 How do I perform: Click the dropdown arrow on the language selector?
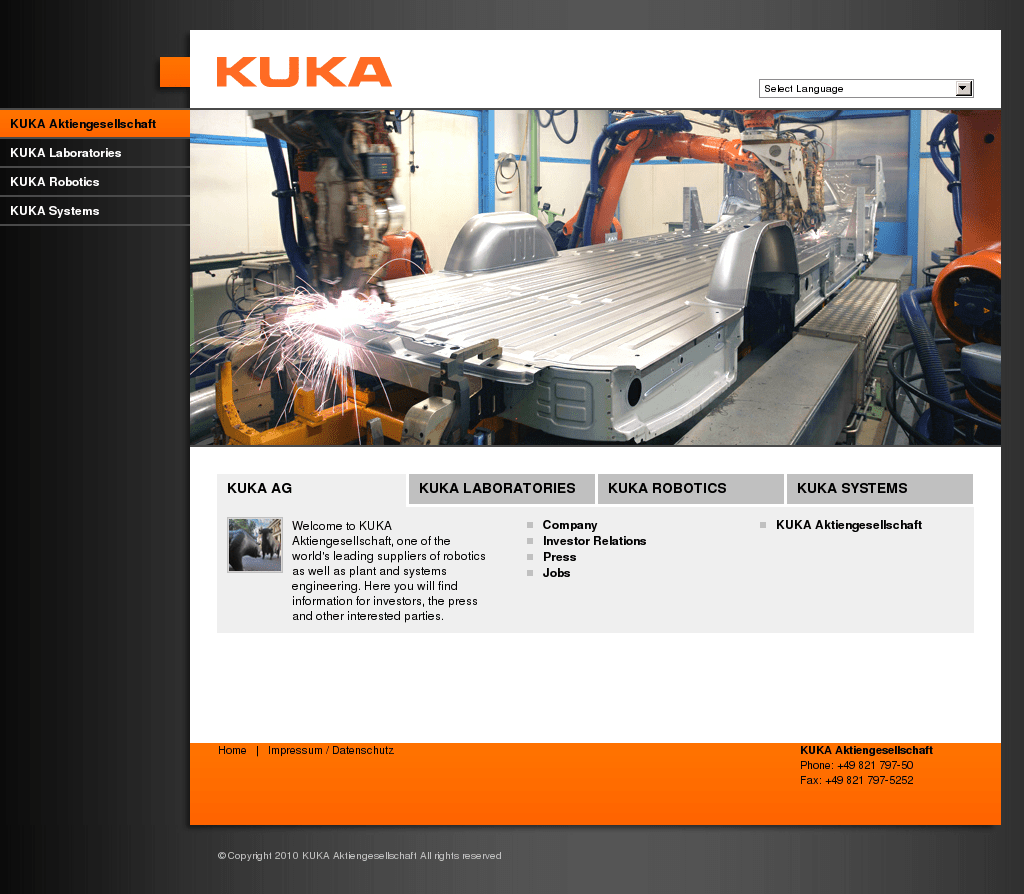tap(963, 88)
